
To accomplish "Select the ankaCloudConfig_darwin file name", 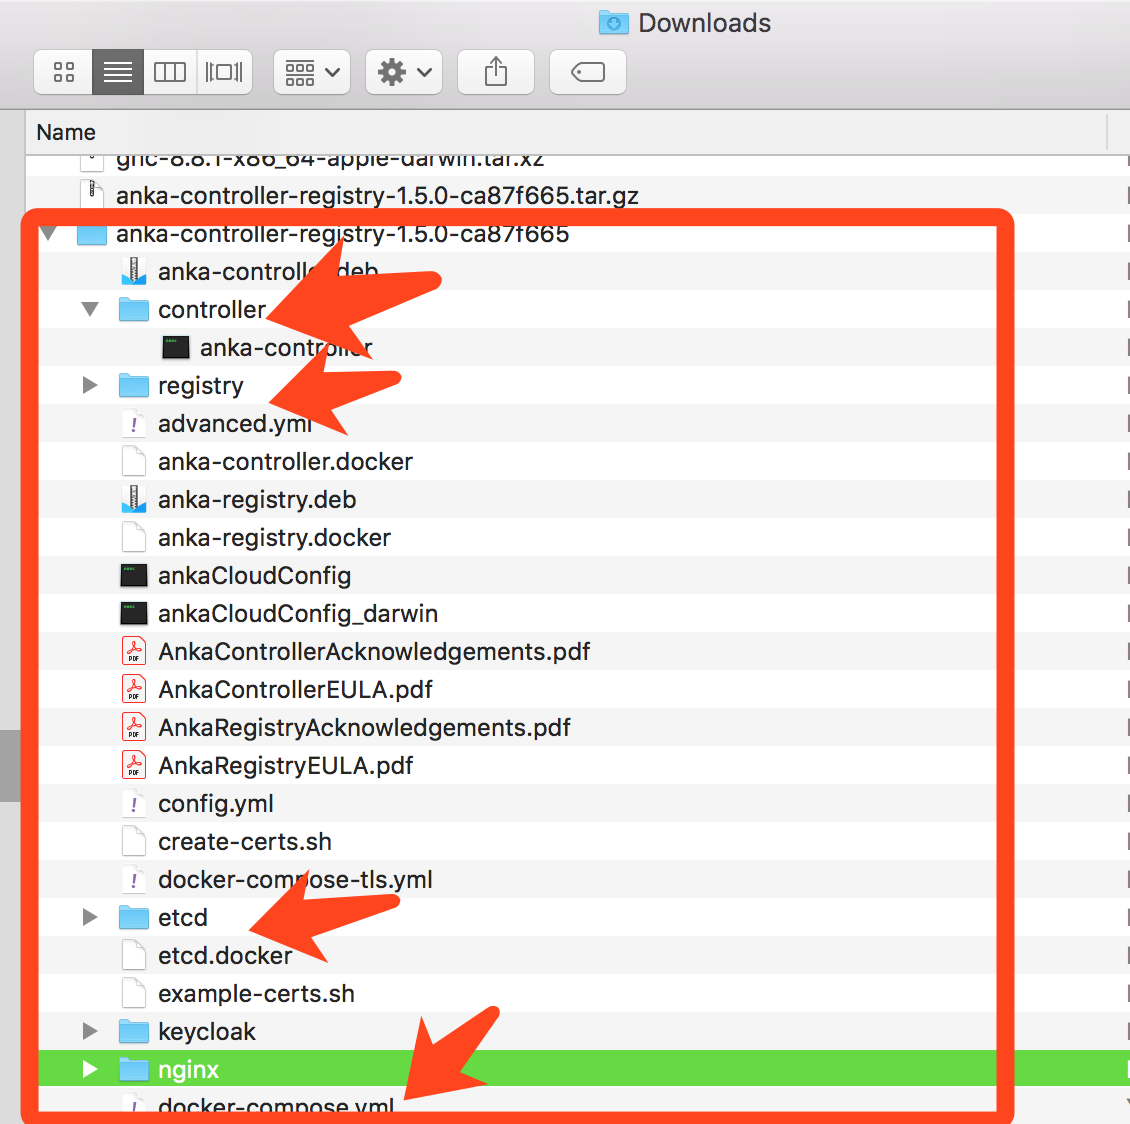I will [x=298, y=614].
